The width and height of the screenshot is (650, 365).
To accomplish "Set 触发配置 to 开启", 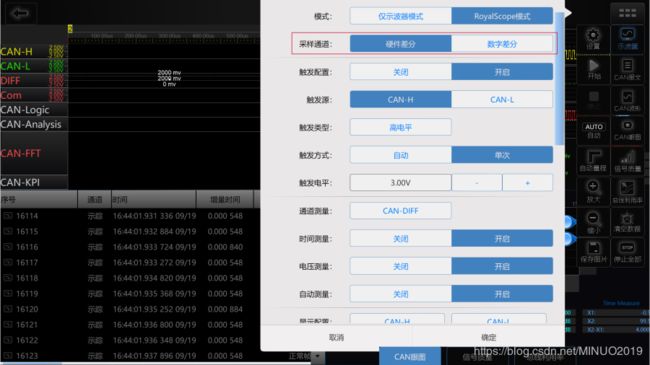I will pyautogui.click(x=502, y=72).
